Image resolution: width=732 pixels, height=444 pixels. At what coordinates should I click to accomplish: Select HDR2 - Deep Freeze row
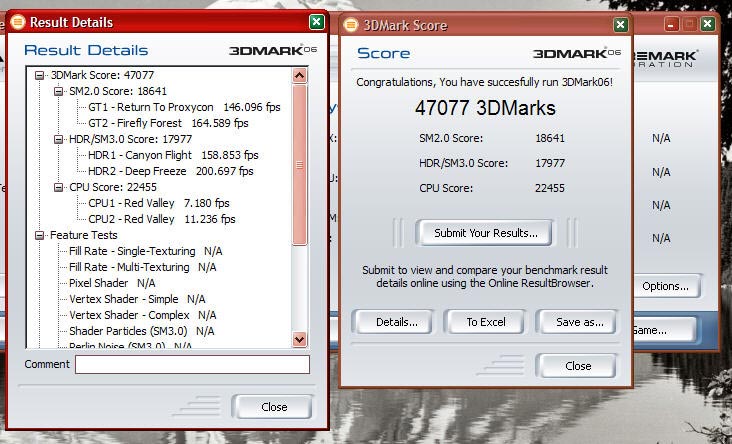point(170,171)
